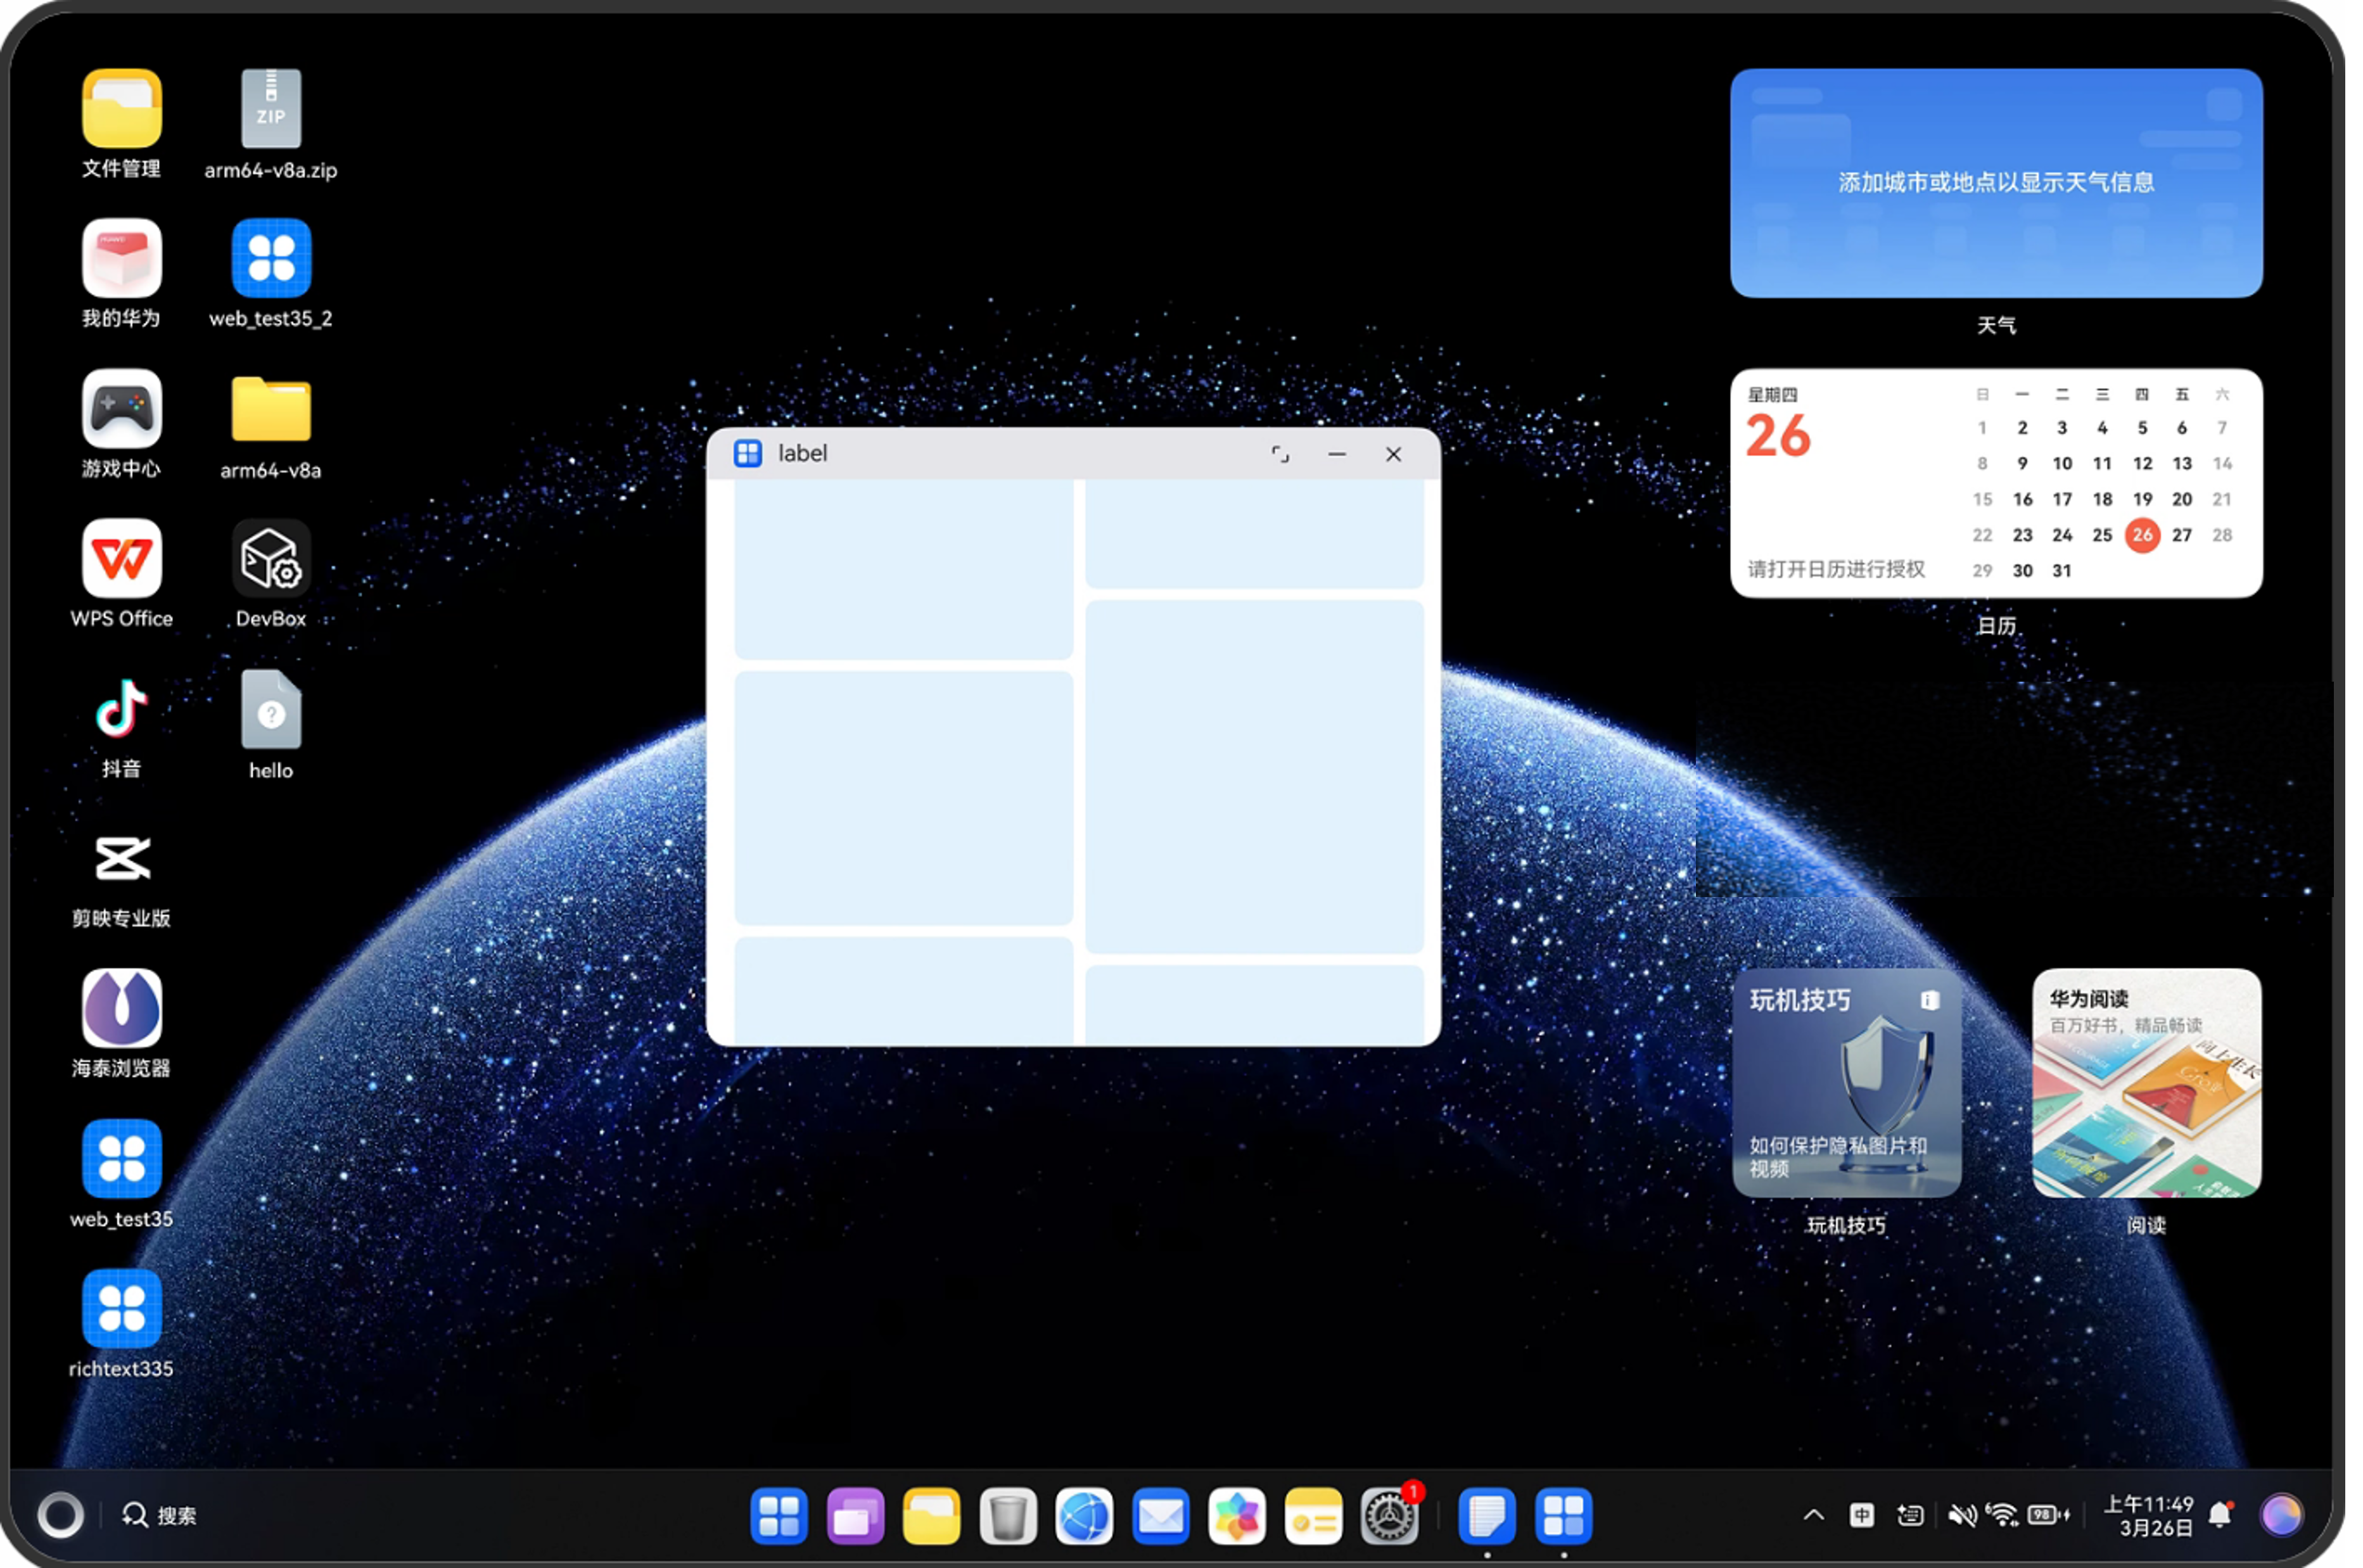Select the arm64-v8a.zip file on the desktop
This screenshot has height=1568, width=2363.
271,109
